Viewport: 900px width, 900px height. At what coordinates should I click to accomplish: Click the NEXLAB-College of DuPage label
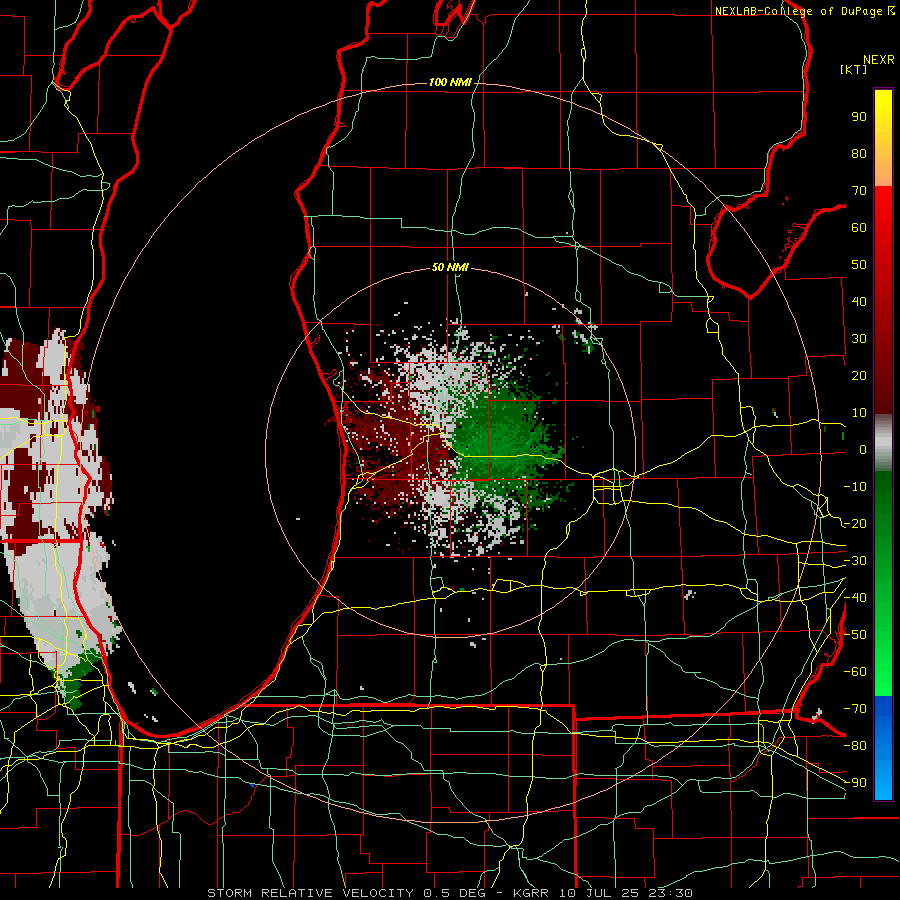point(799,11)
